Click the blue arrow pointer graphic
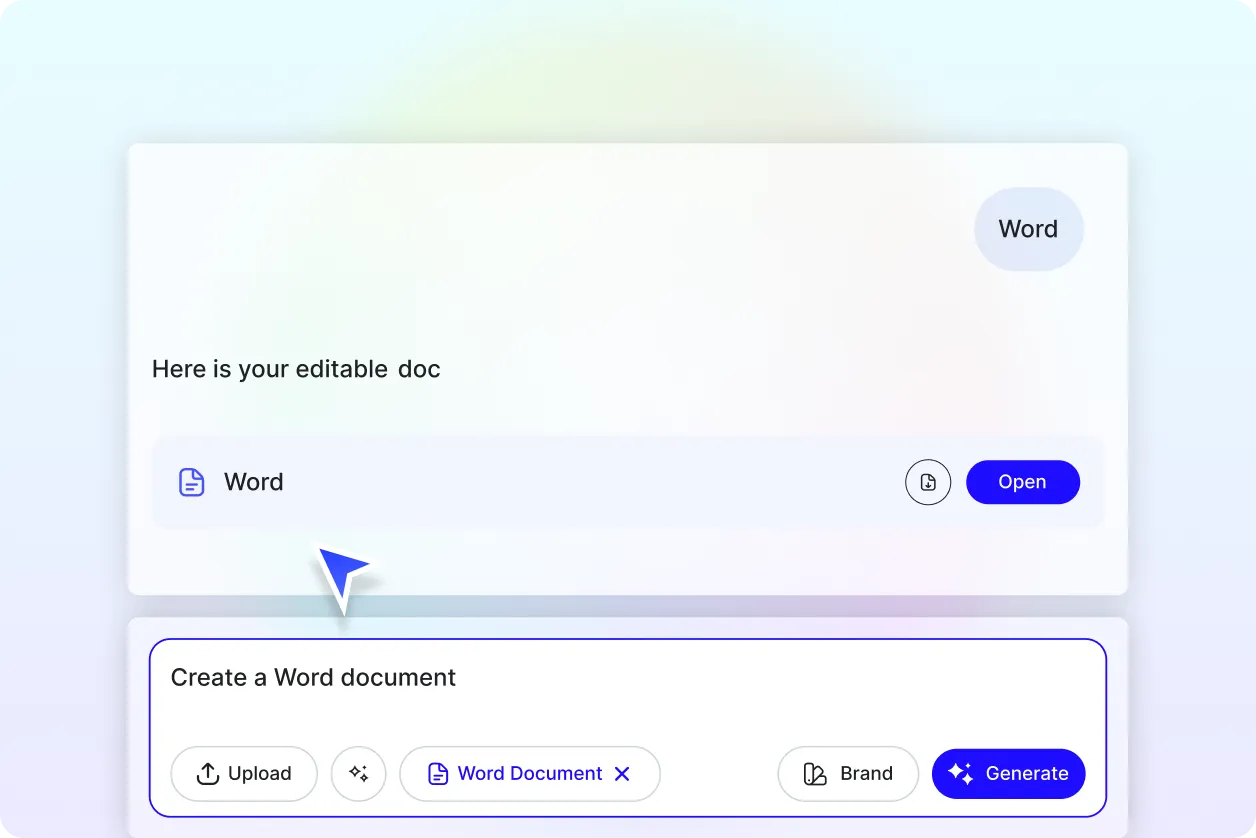The width and height of the screenshot is (1256, 838). click(x=342, y=574)
